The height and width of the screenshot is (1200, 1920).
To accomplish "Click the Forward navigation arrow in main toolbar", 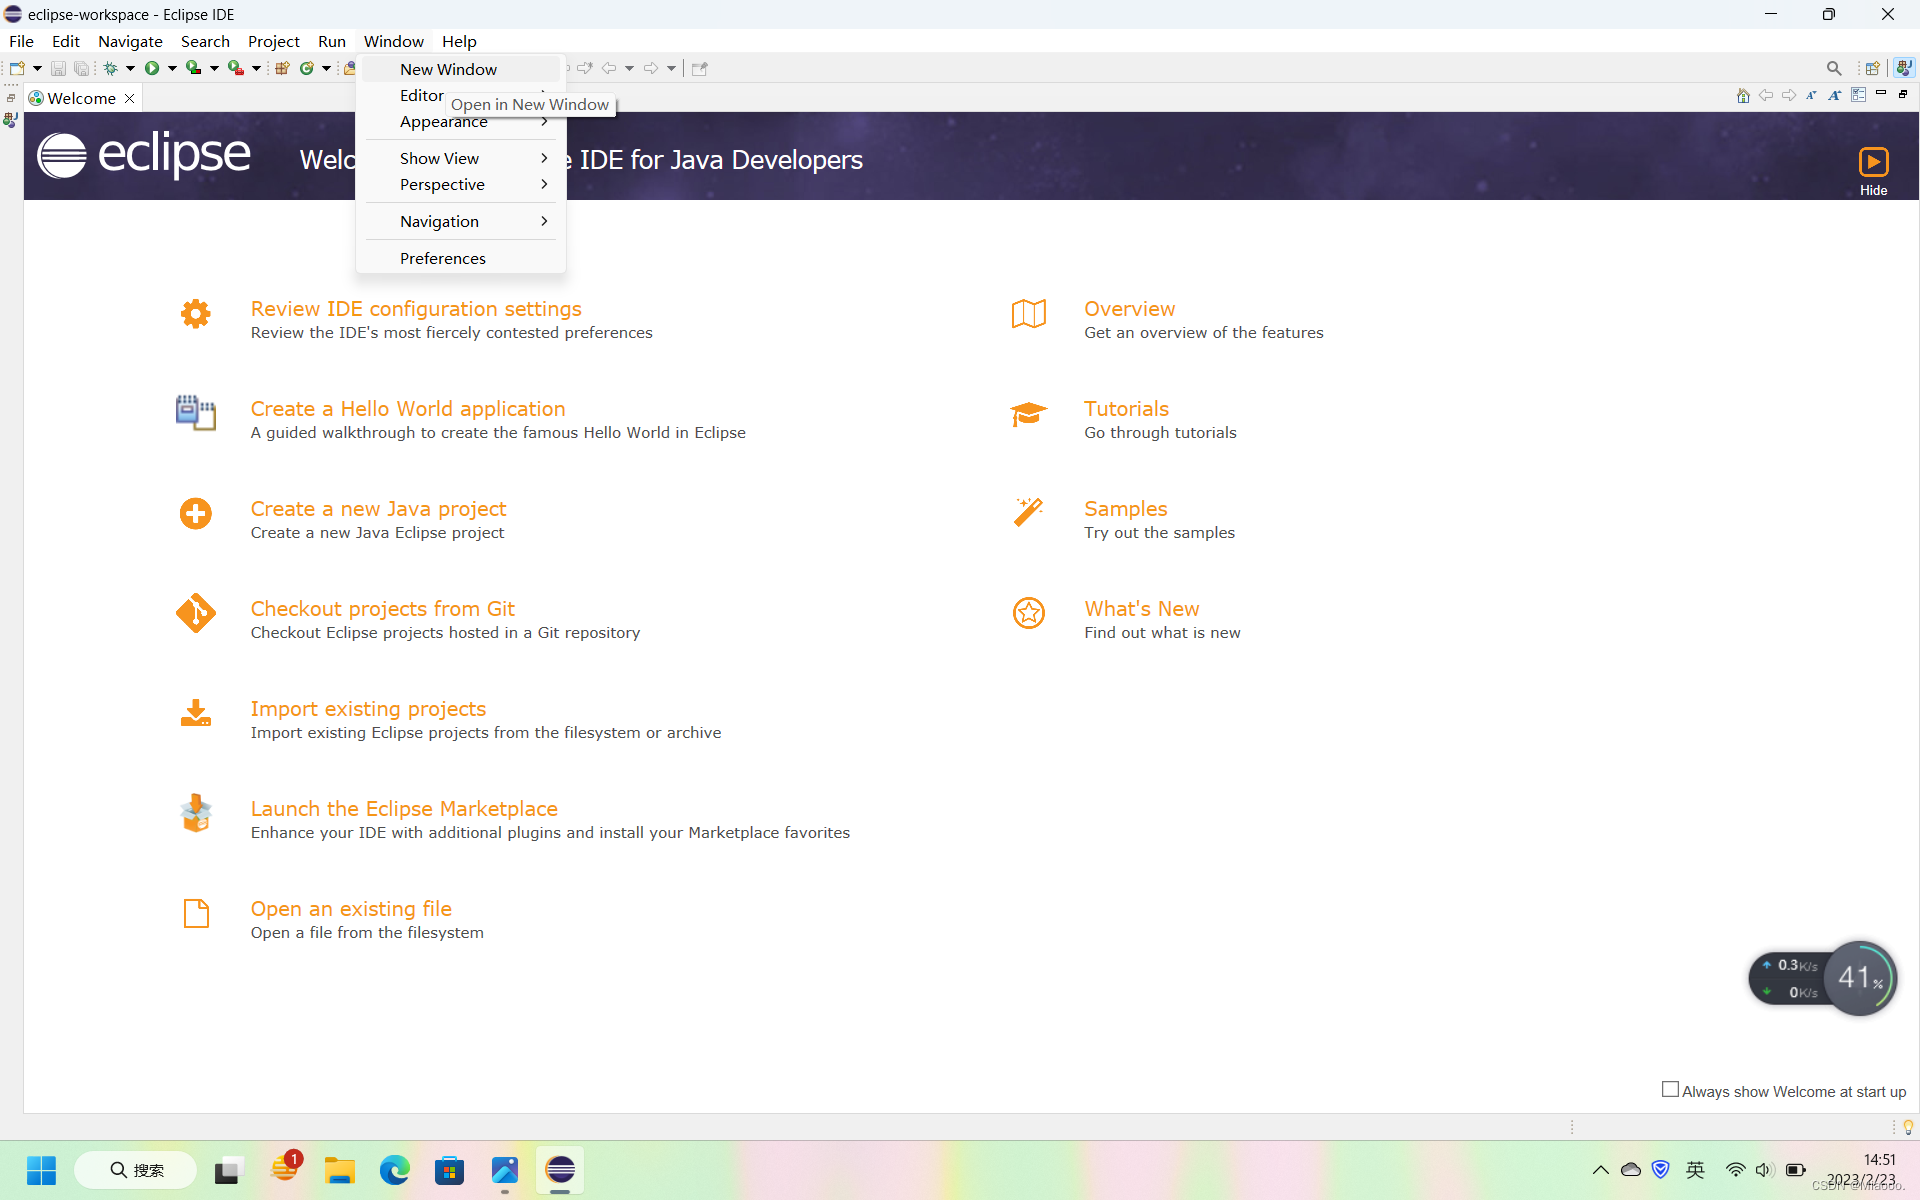I will point(651,68).
